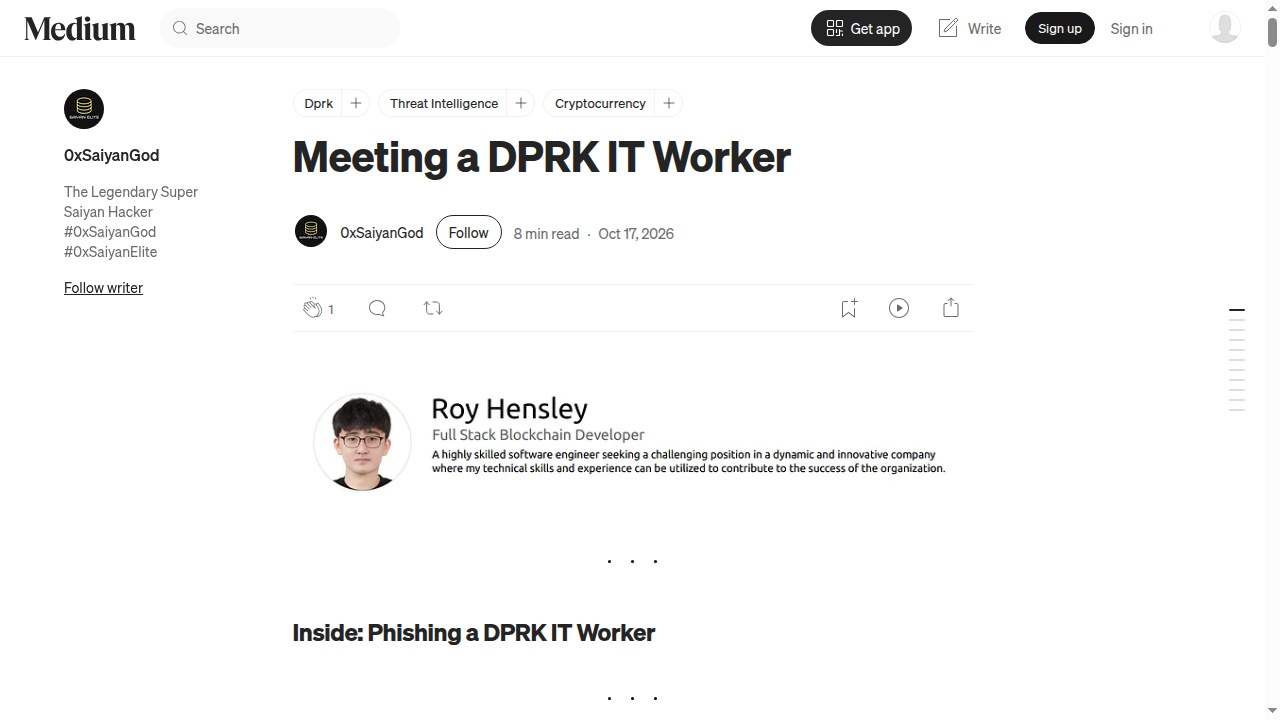Image resolution: width=1280 pixels, height=720 pixels.
Task: Open the Medium home logo
Action: click(80, 29)
